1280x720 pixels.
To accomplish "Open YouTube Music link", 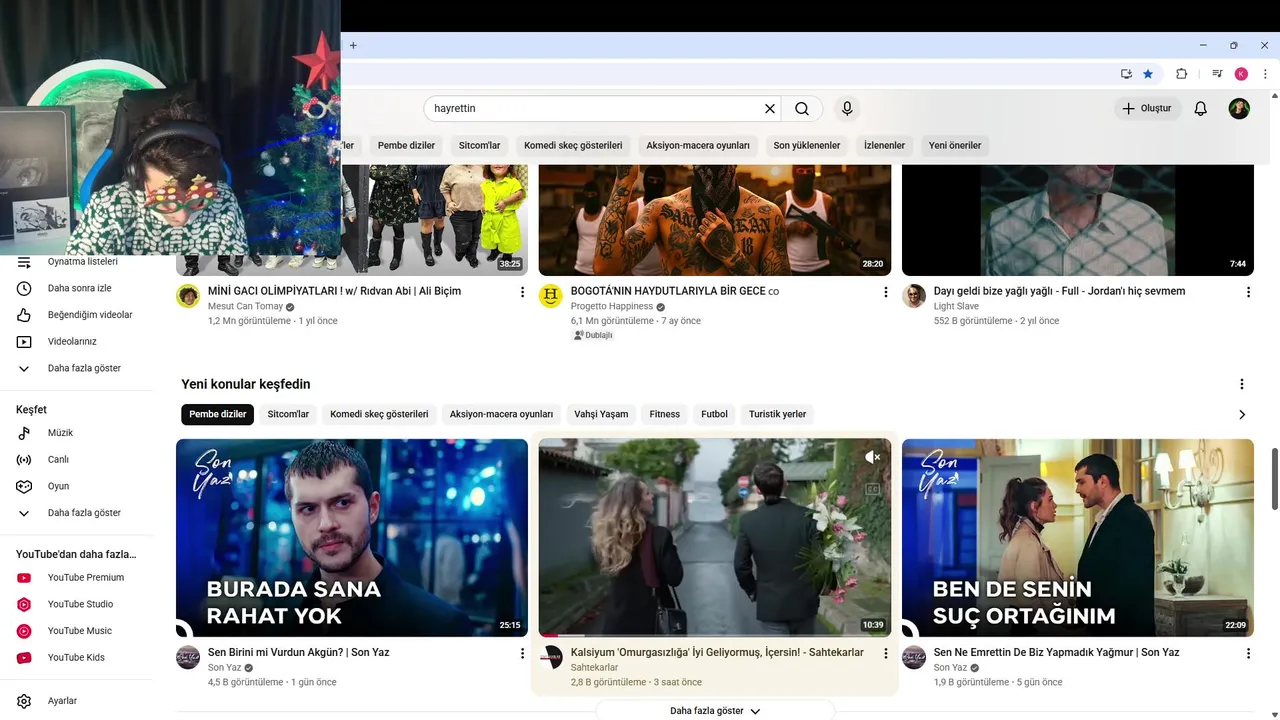I will 80,631.
